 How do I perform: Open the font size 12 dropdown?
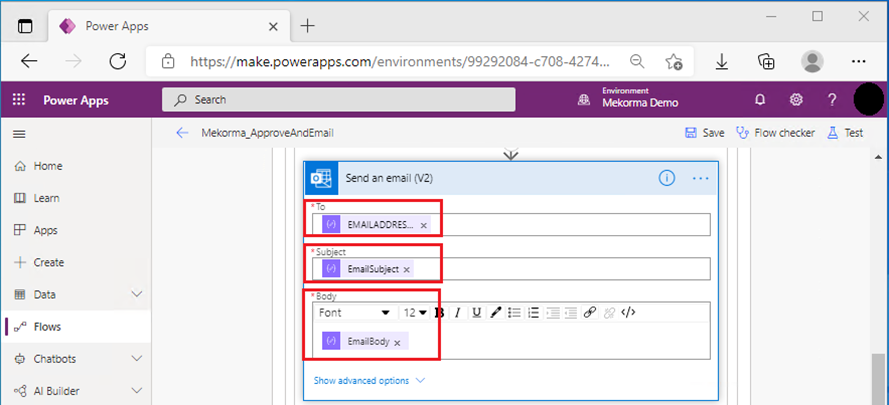[415, 313]
